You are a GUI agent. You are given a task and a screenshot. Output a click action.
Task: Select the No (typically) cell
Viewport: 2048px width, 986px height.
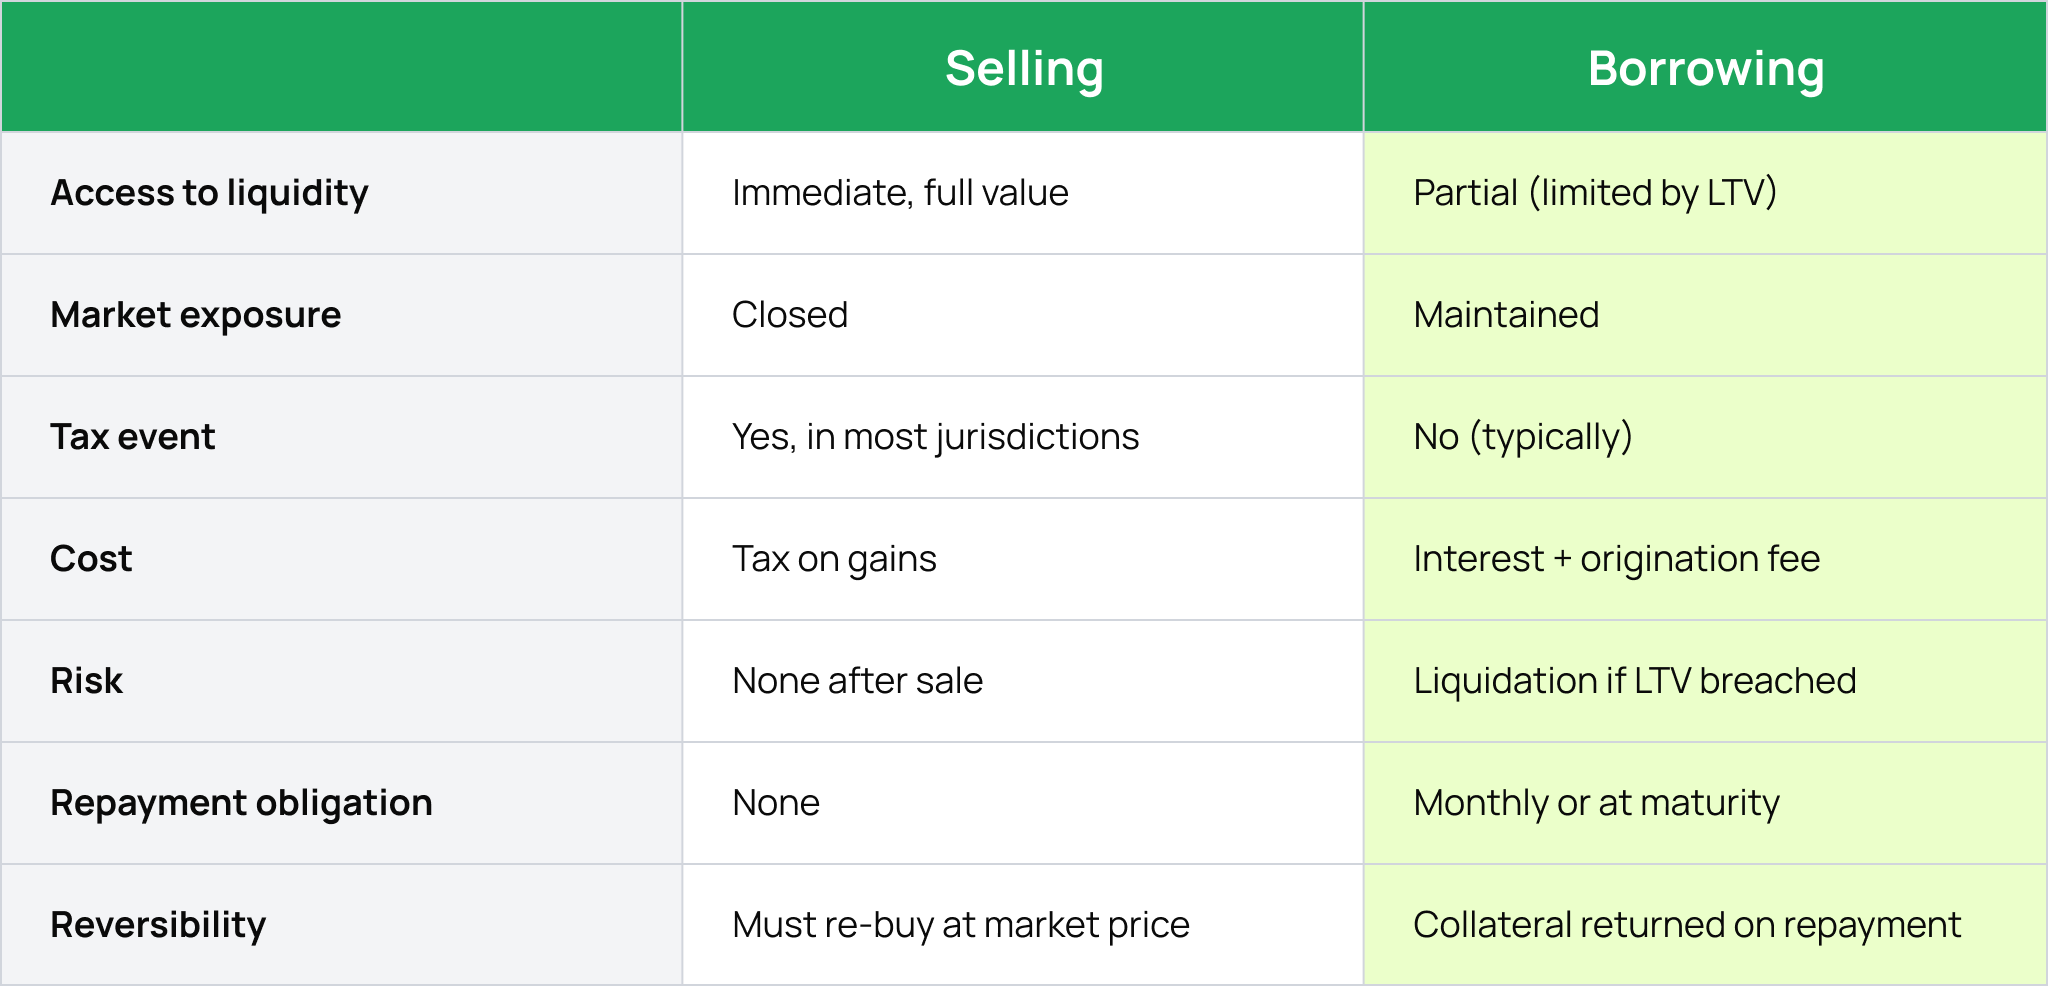(x=1522, y=437)
